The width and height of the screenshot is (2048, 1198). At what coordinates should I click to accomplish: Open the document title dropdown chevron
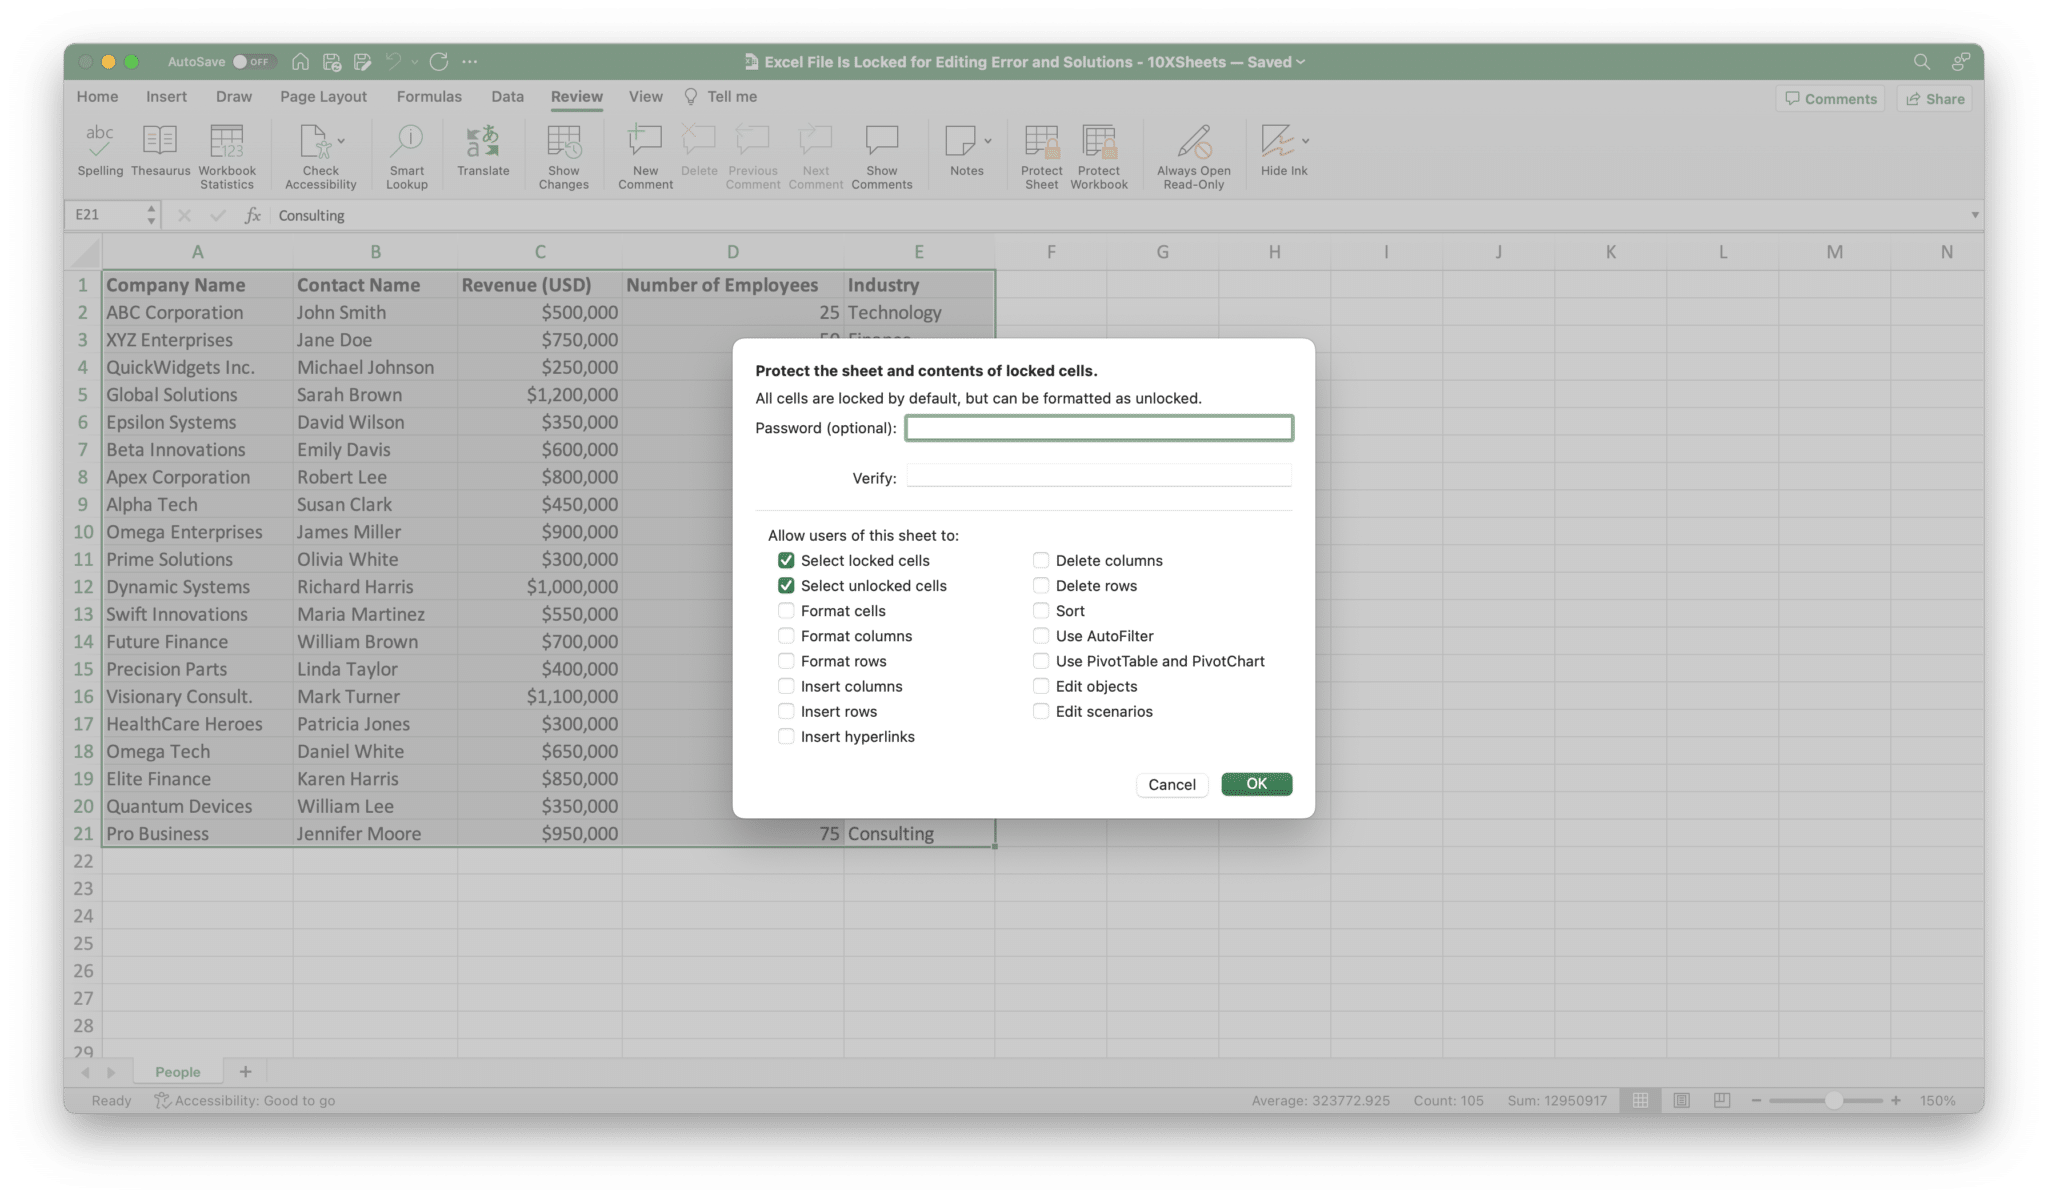[1301, 62]
